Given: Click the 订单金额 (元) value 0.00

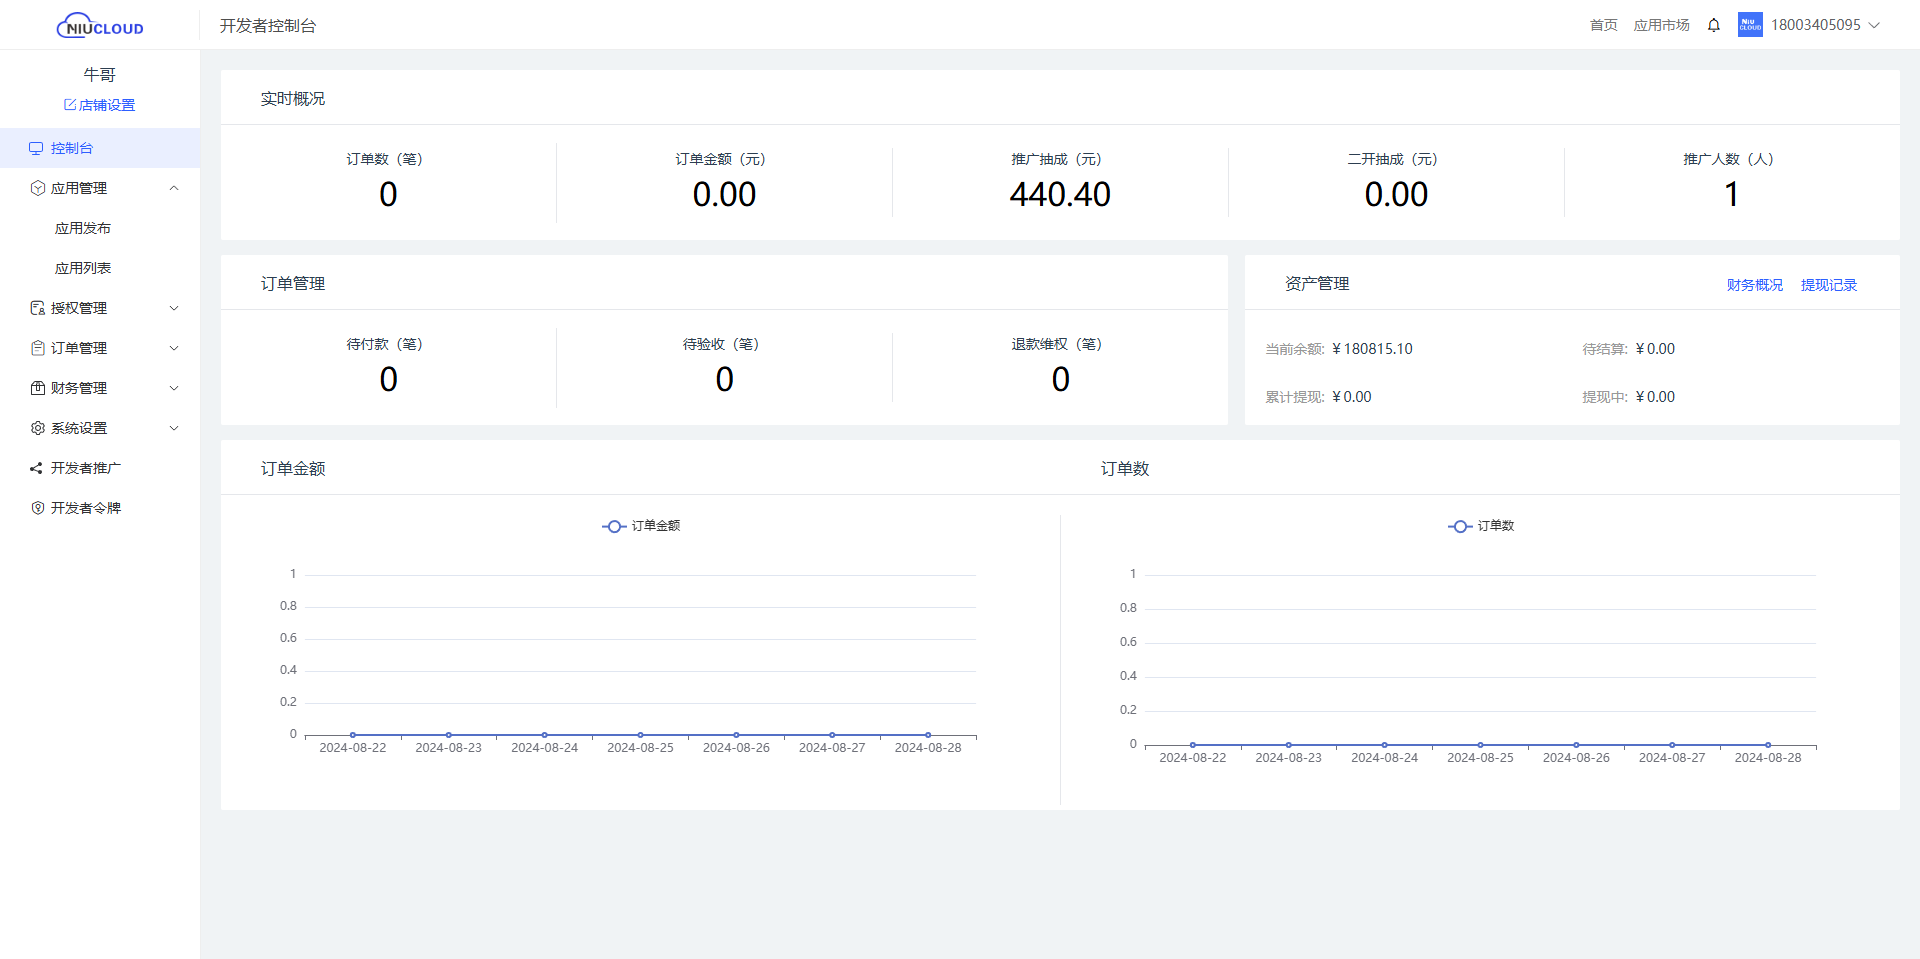Looking at the screenshot, I should (x=724, y=194).
